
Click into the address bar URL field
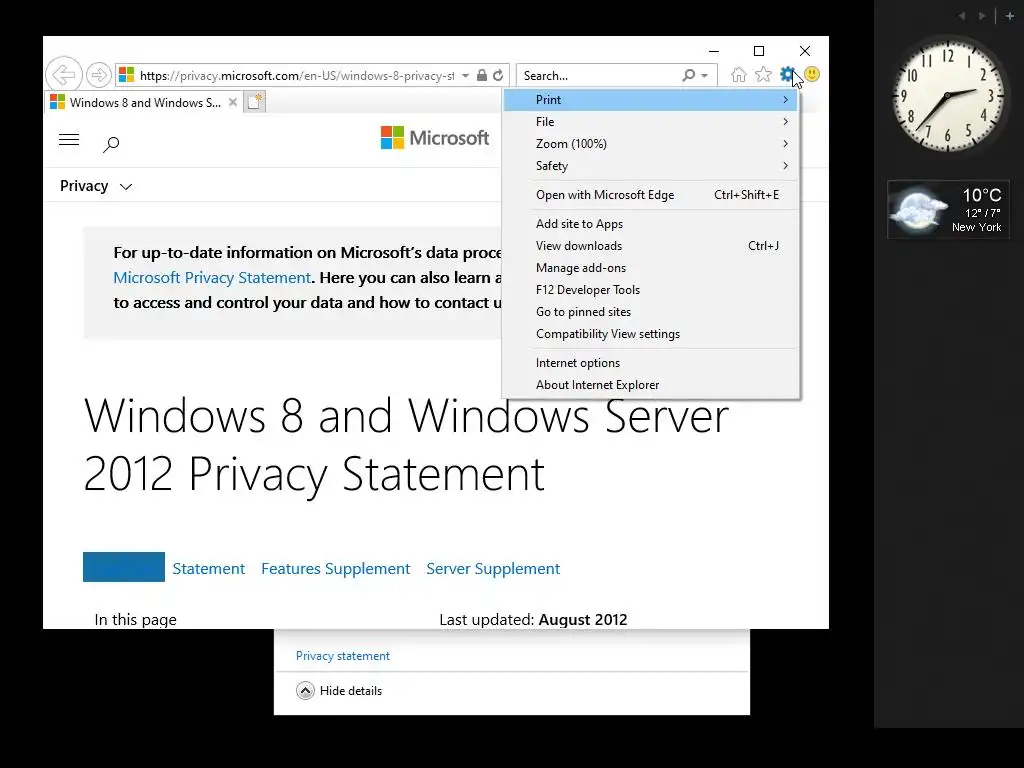click(296, 76)
